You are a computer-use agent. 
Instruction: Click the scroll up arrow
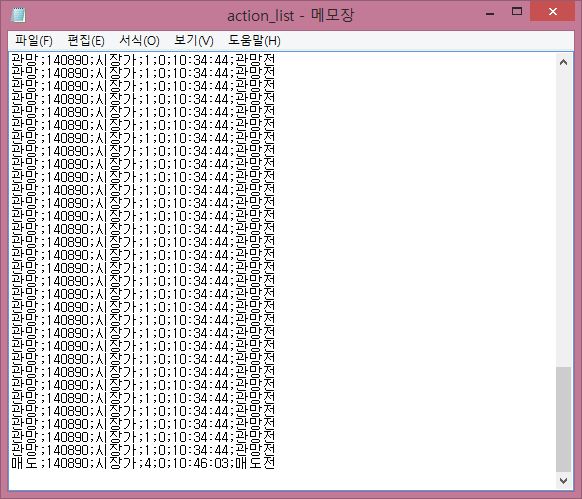[x=563, y=62]
